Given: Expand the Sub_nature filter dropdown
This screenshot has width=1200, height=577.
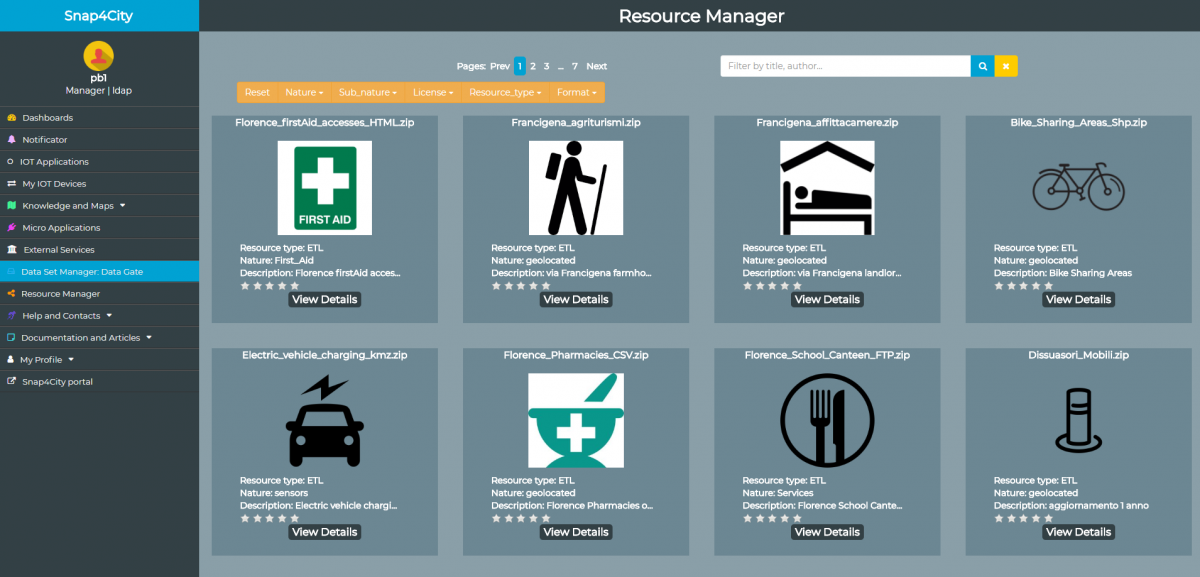Looking at the screenshot, I should coord(367,92).
